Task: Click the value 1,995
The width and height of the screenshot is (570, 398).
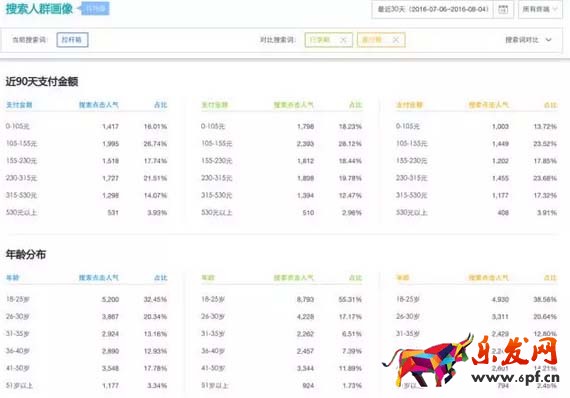Action: click(x=111, y=144)
